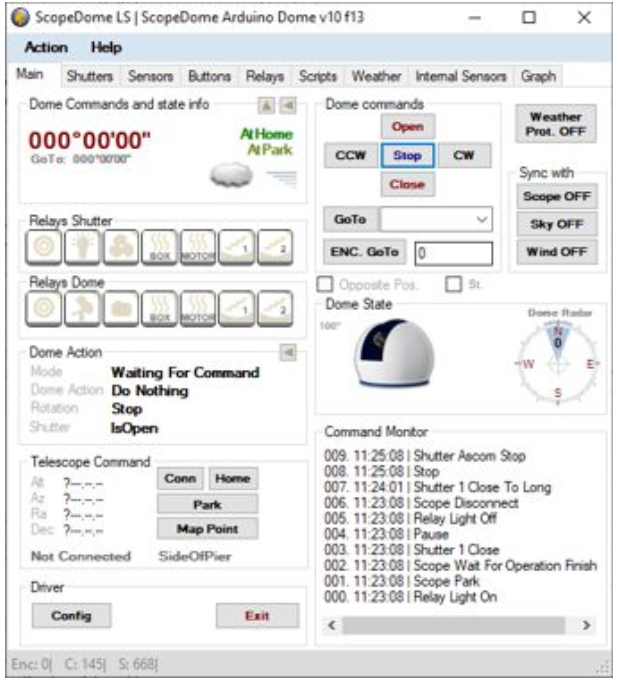This screenshot has width=619, height=685.
Task: Switch to the Relays tab
Action: [265, 76]
